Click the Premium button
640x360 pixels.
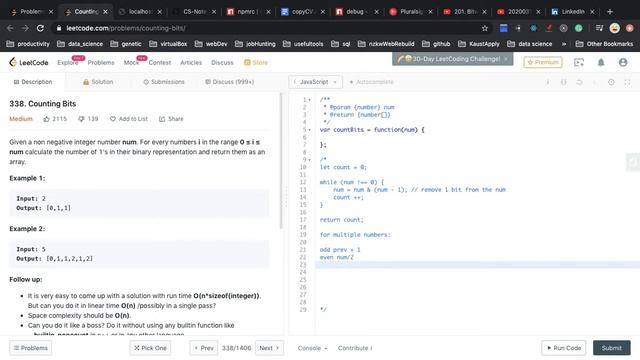coord(543,62)
